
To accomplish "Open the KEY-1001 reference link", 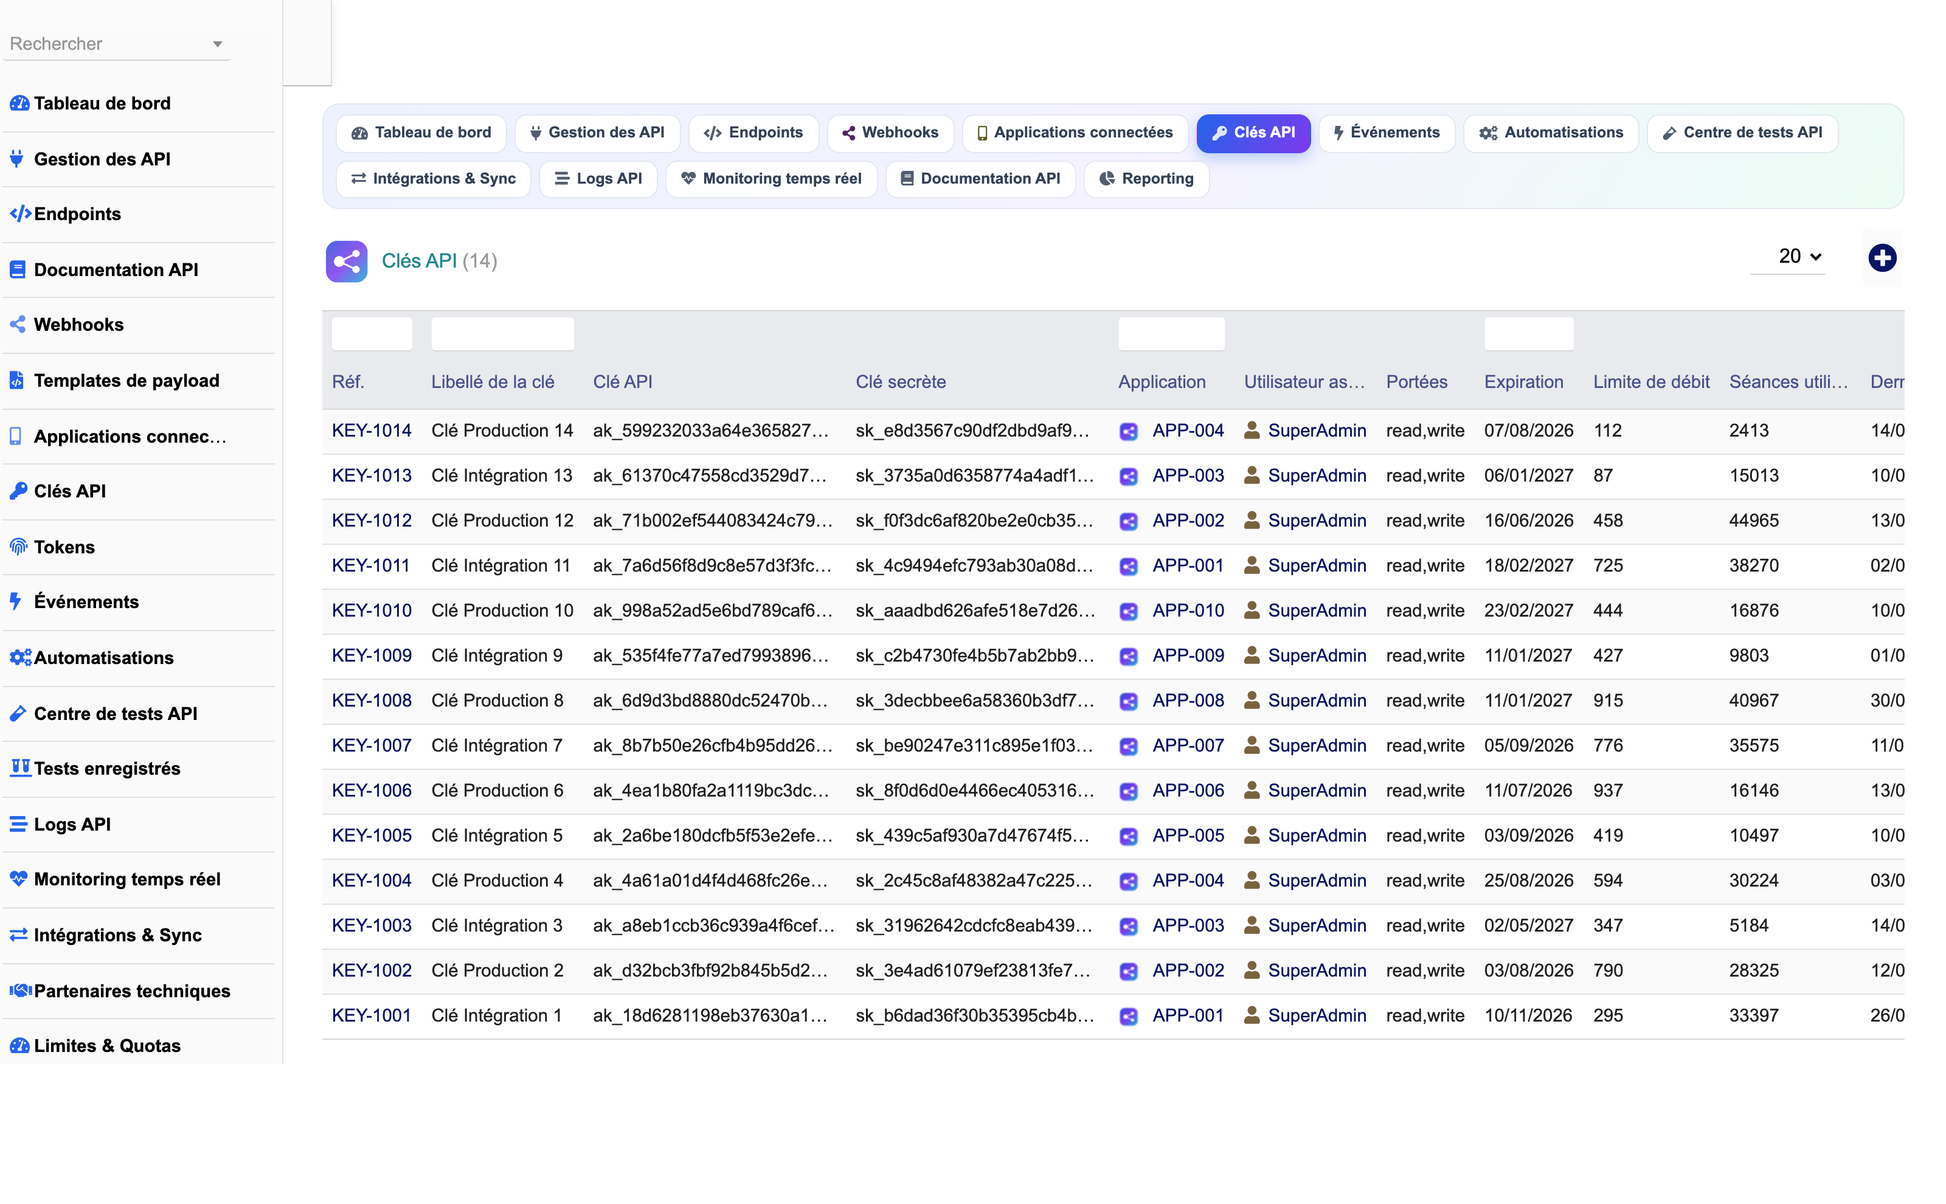I will pos(371,1016).
